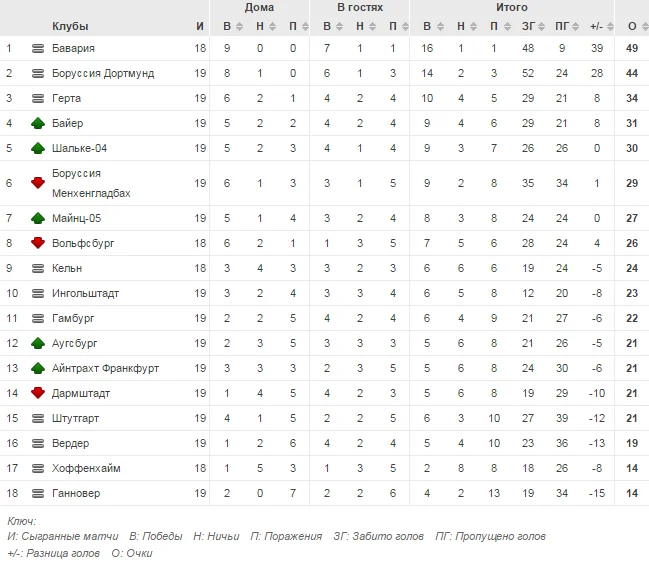Click red down arrow beside Боруссия Менхенгладбах

(38, 183)
